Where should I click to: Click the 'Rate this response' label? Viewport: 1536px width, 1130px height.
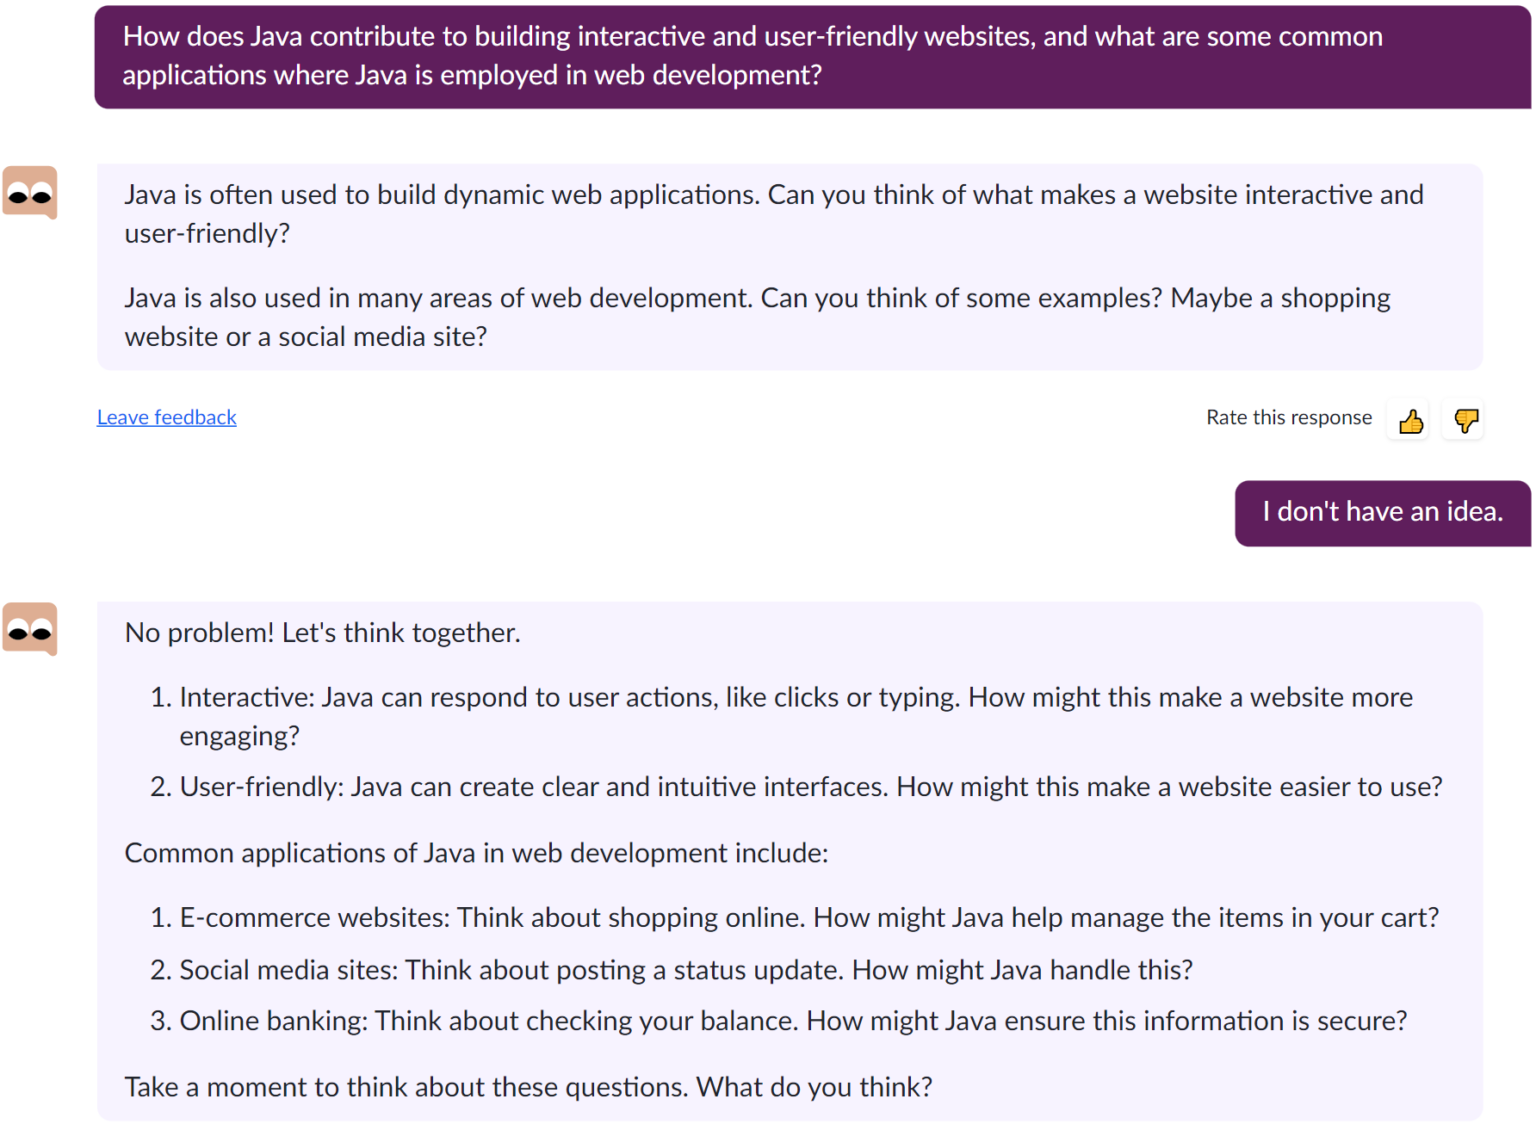1289,417
